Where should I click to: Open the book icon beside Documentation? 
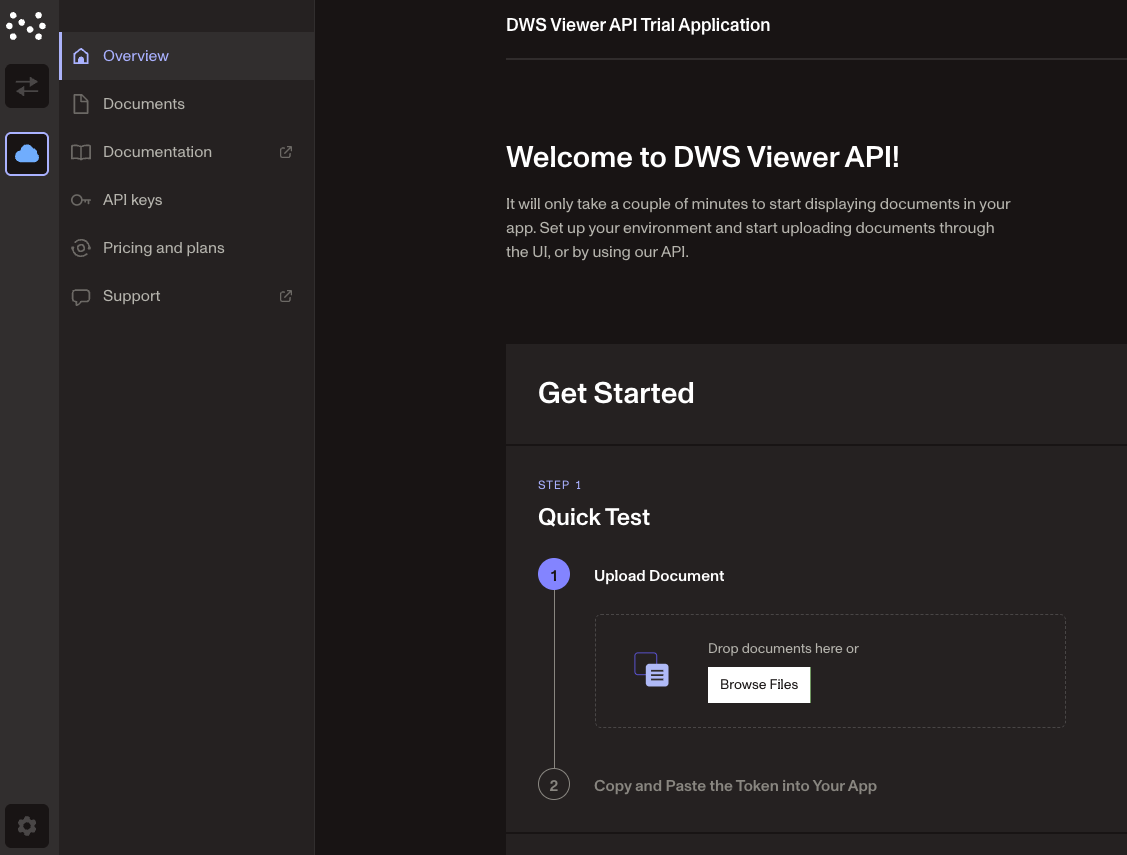[81, 152]
